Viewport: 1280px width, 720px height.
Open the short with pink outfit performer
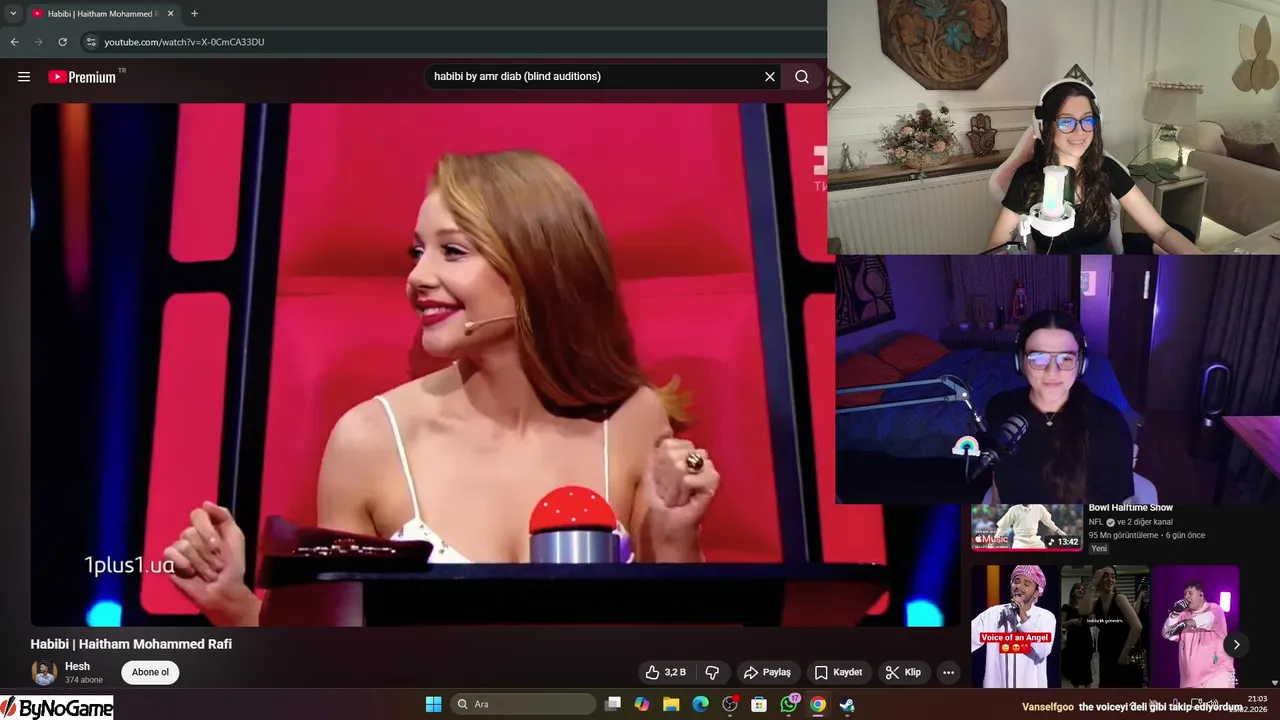(1195, 626)
